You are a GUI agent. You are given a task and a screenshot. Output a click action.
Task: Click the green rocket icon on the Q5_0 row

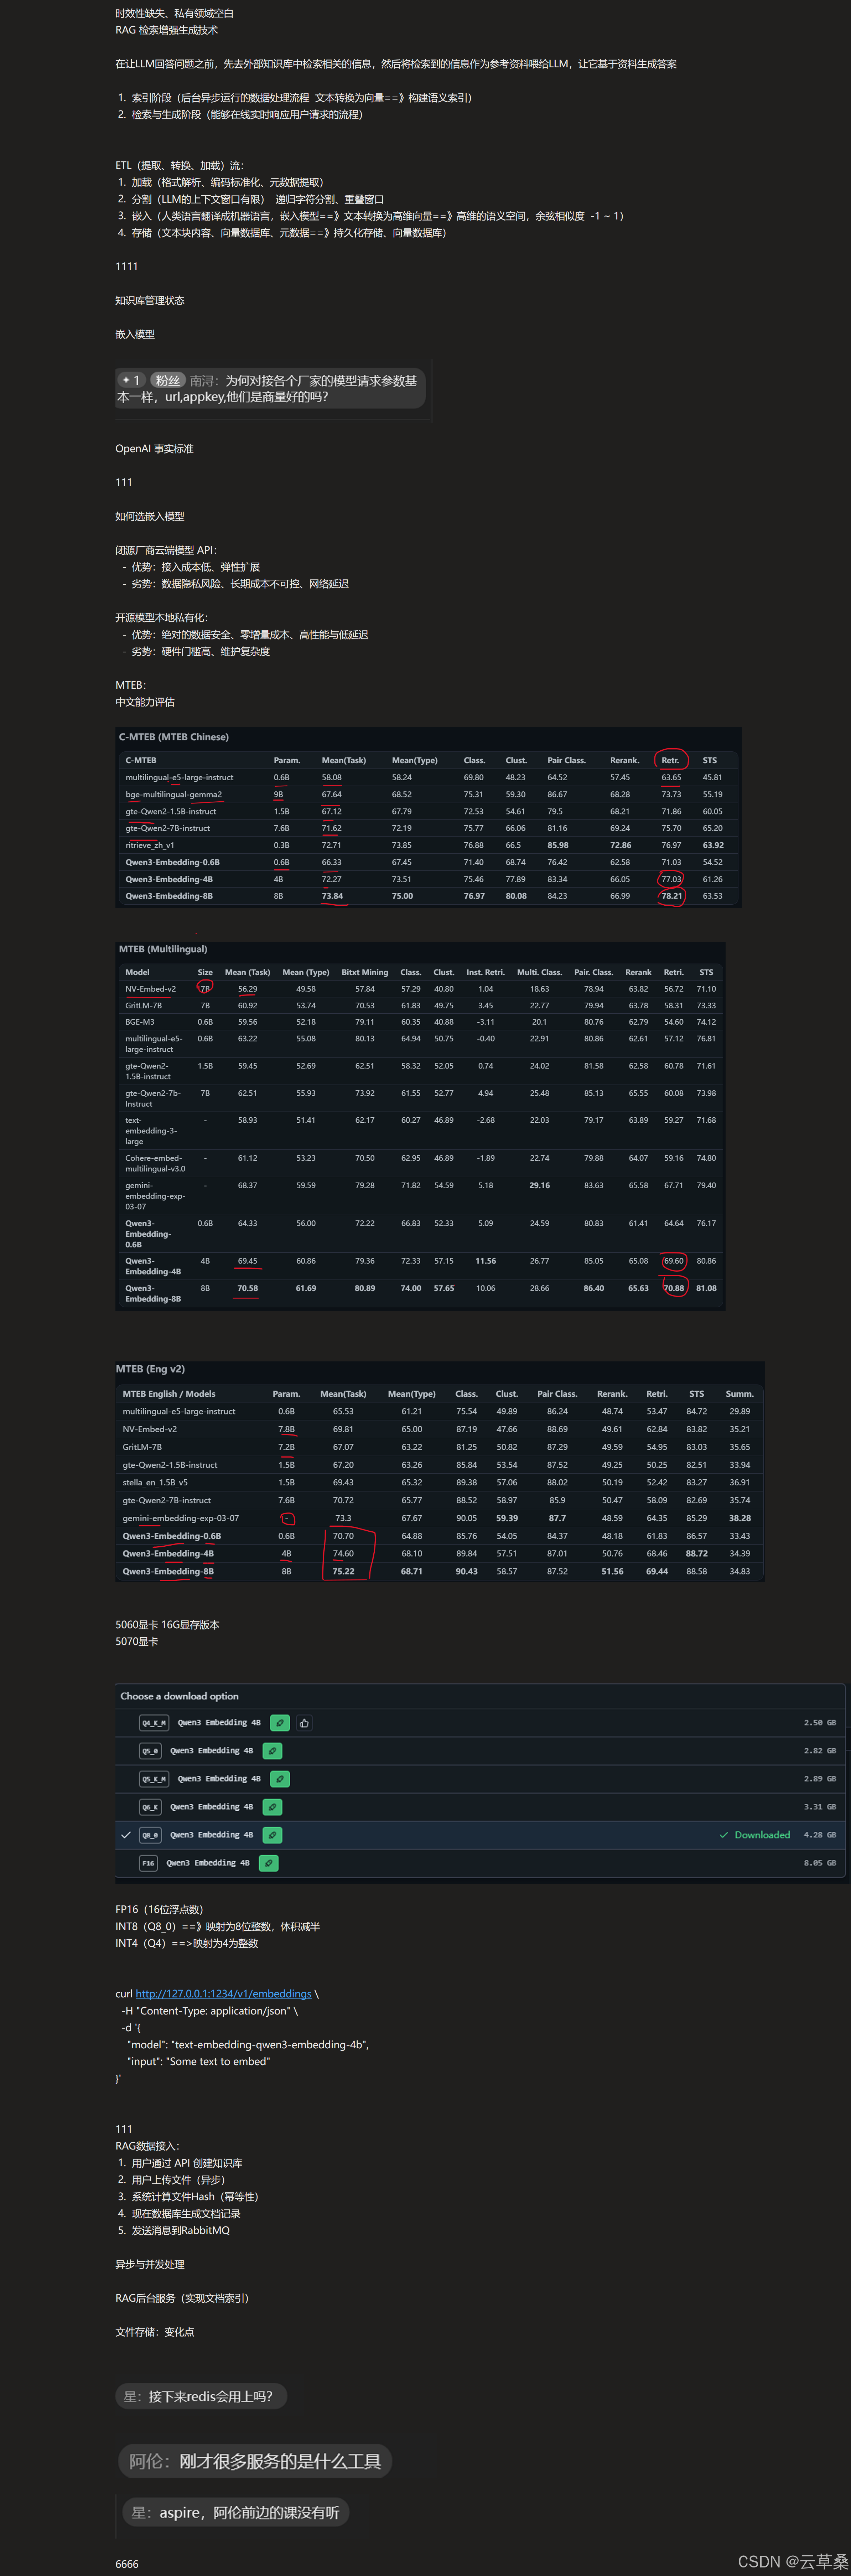click(272, 1751)
